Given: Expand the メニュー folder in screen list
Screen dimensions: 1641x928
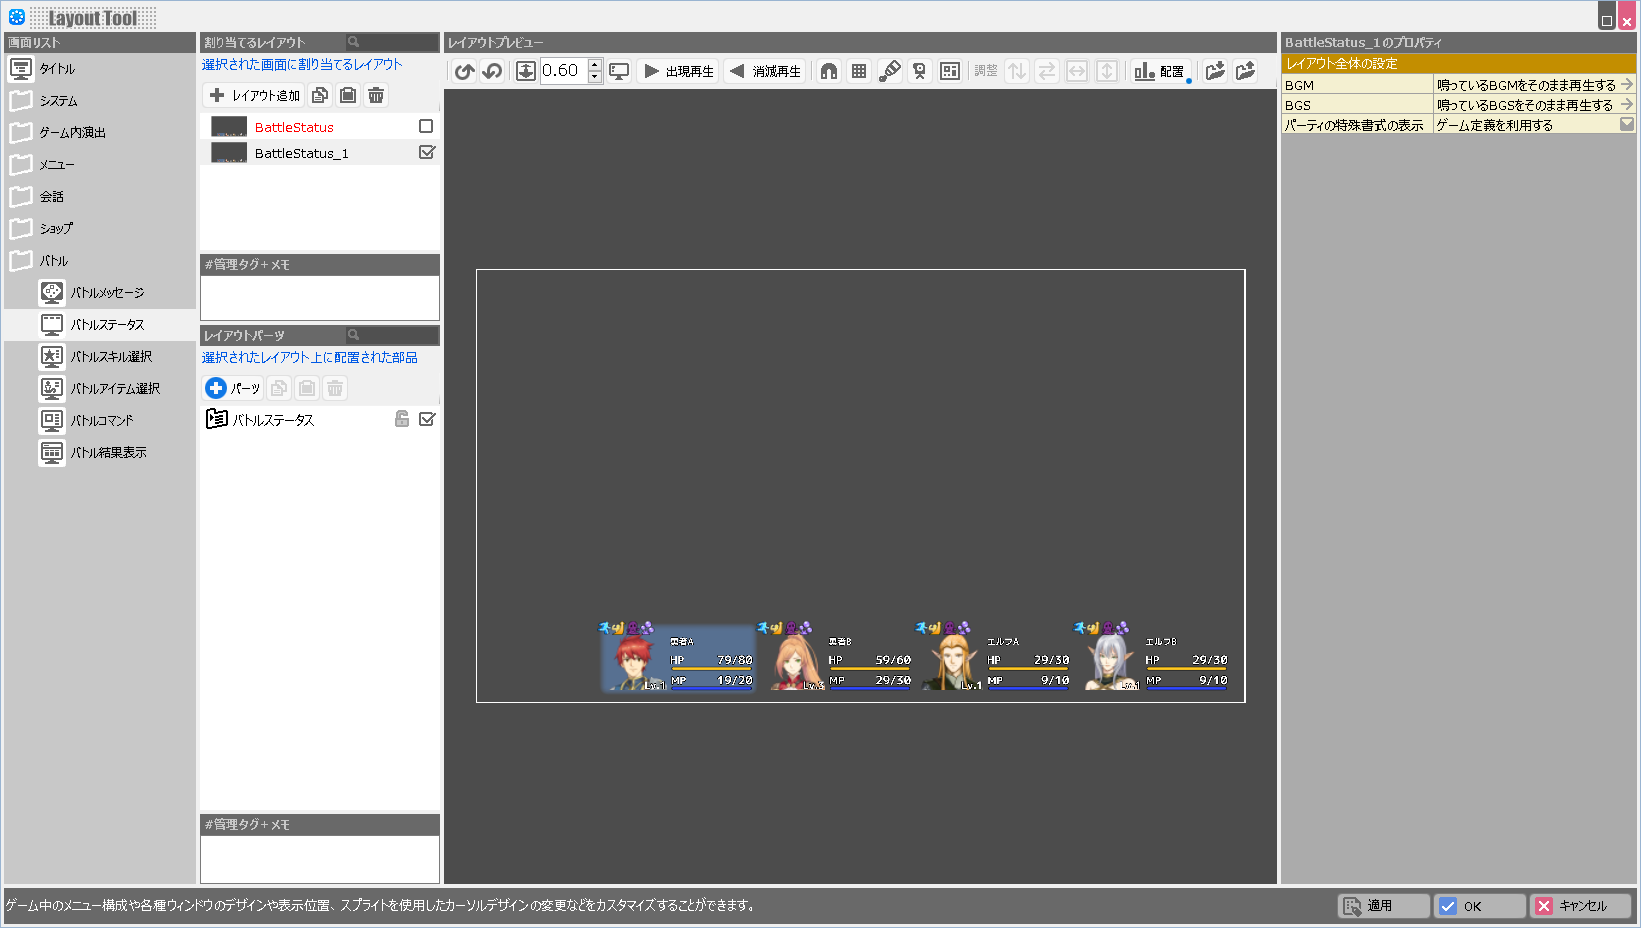Looking at the screenshot, I should pos(56,165).
